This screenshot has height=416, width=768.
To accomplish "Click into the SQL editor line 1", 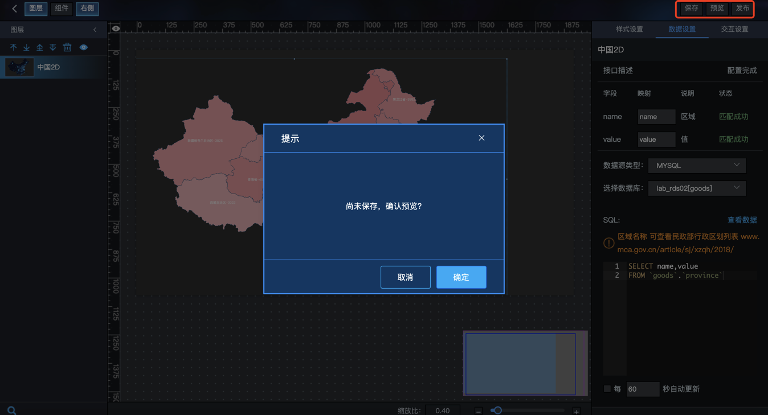I will [663, 267].
